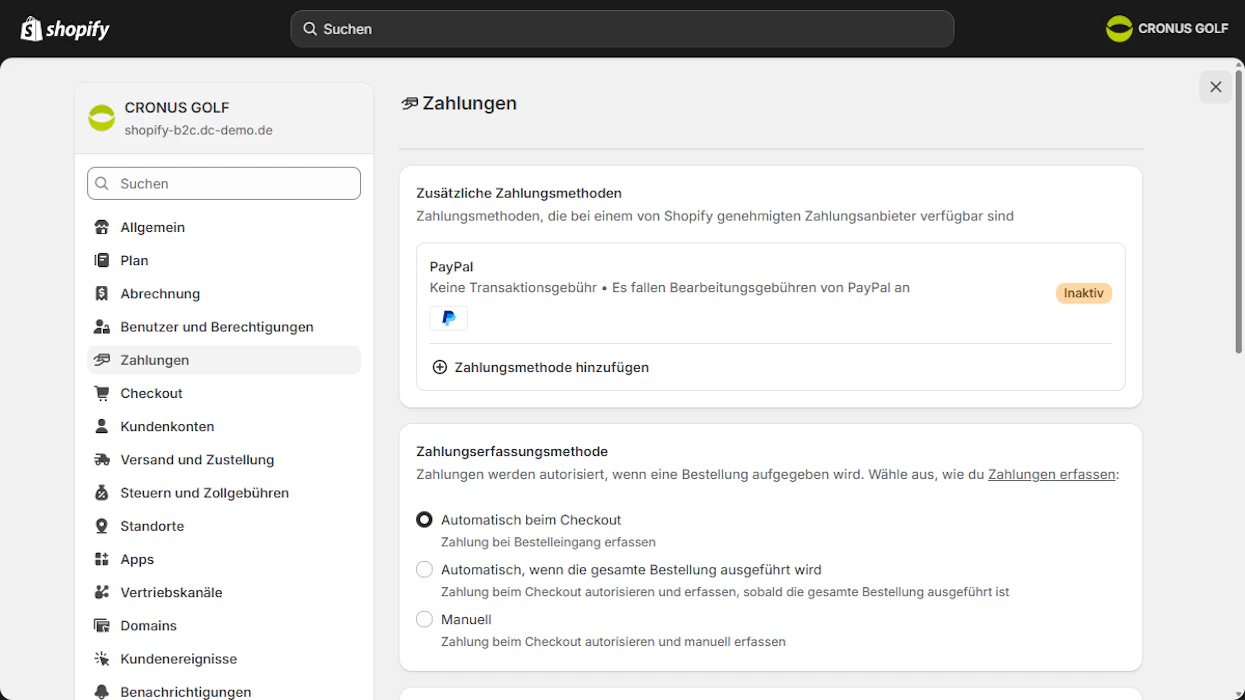Click the Abrechnung receipt icon
The image size is (1245, 700).
click(x=101, y=293)
